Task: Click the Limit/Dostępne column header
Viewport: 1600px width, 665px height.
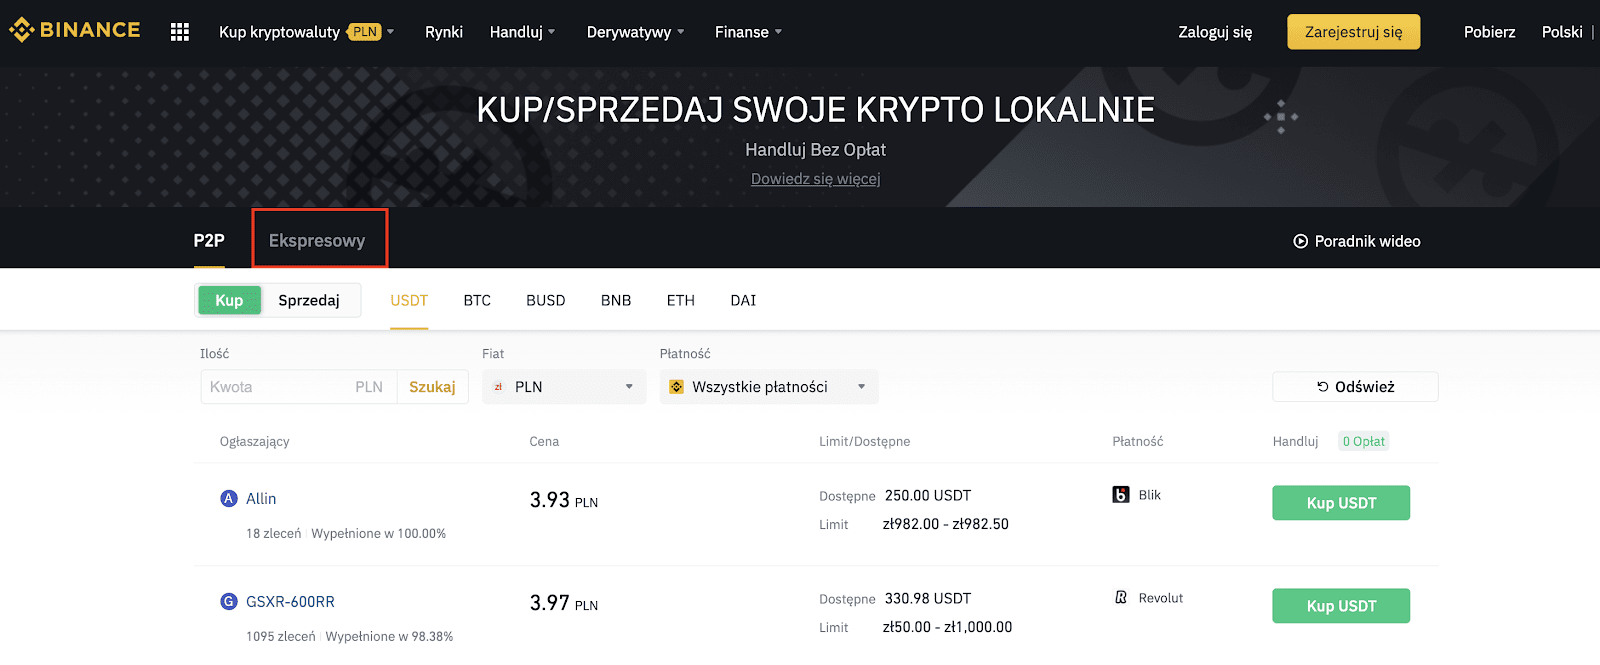Action: coord(865,441)
